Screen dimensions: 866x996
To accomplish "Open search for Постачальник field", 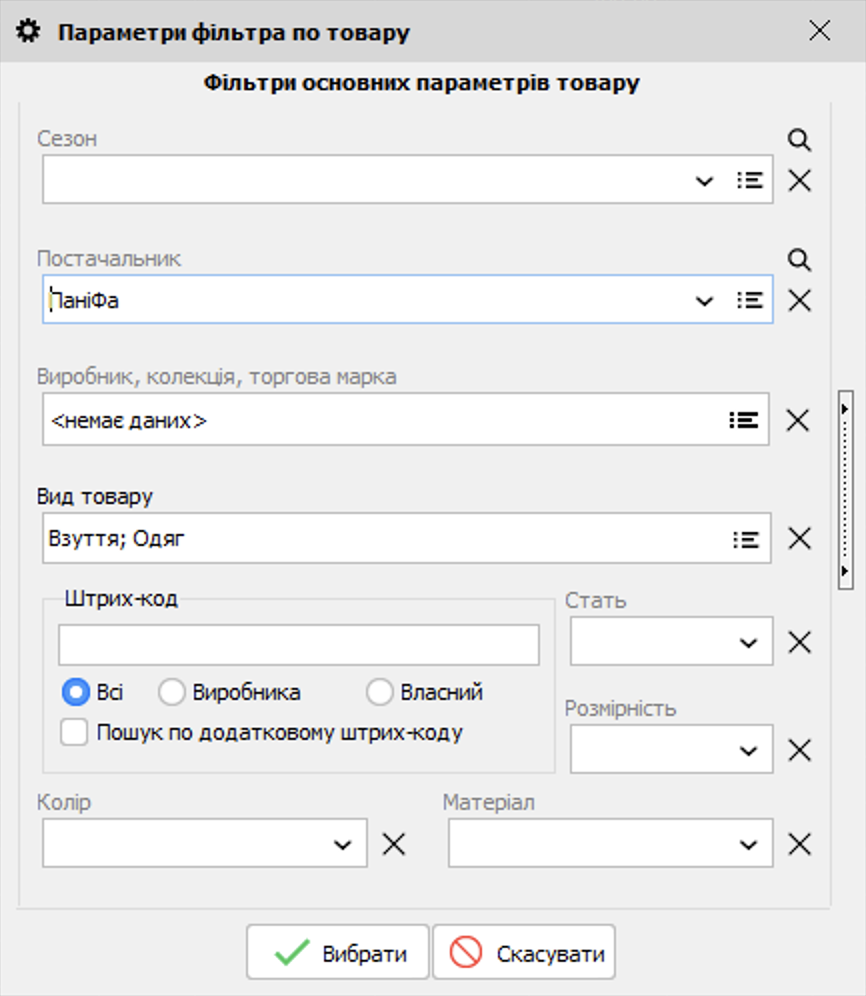I will point(798,258).
